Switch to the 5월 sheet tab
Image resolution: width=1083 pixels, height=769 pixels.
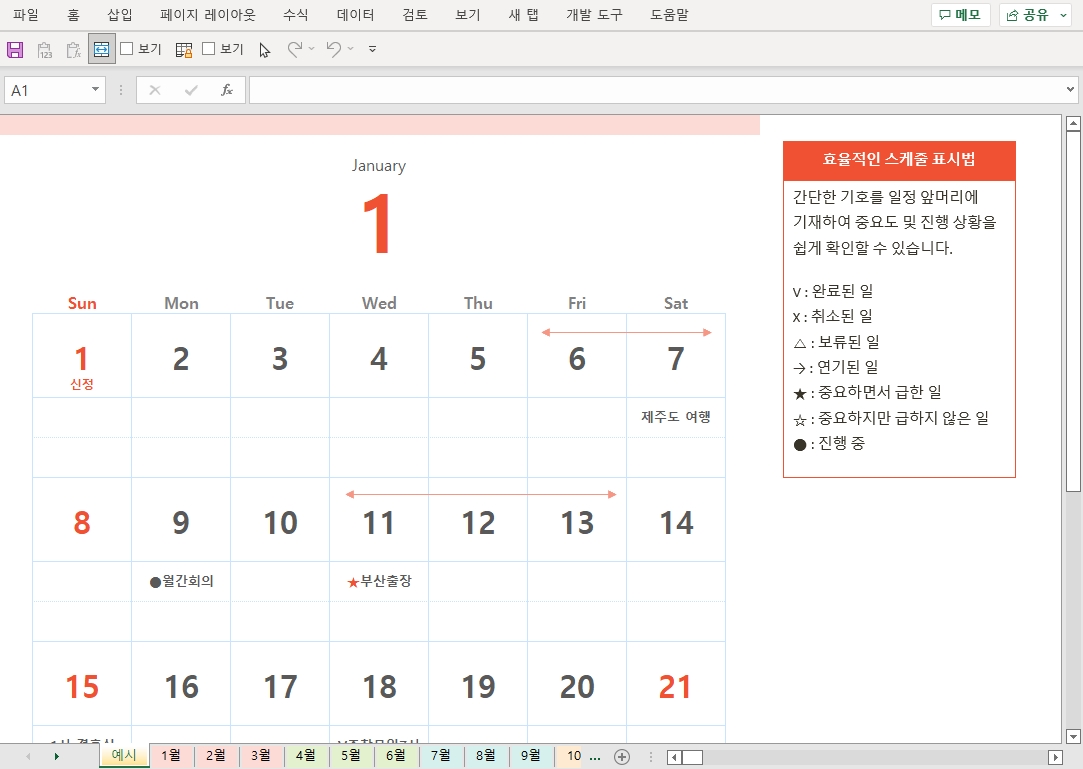(x=350, y=756)
